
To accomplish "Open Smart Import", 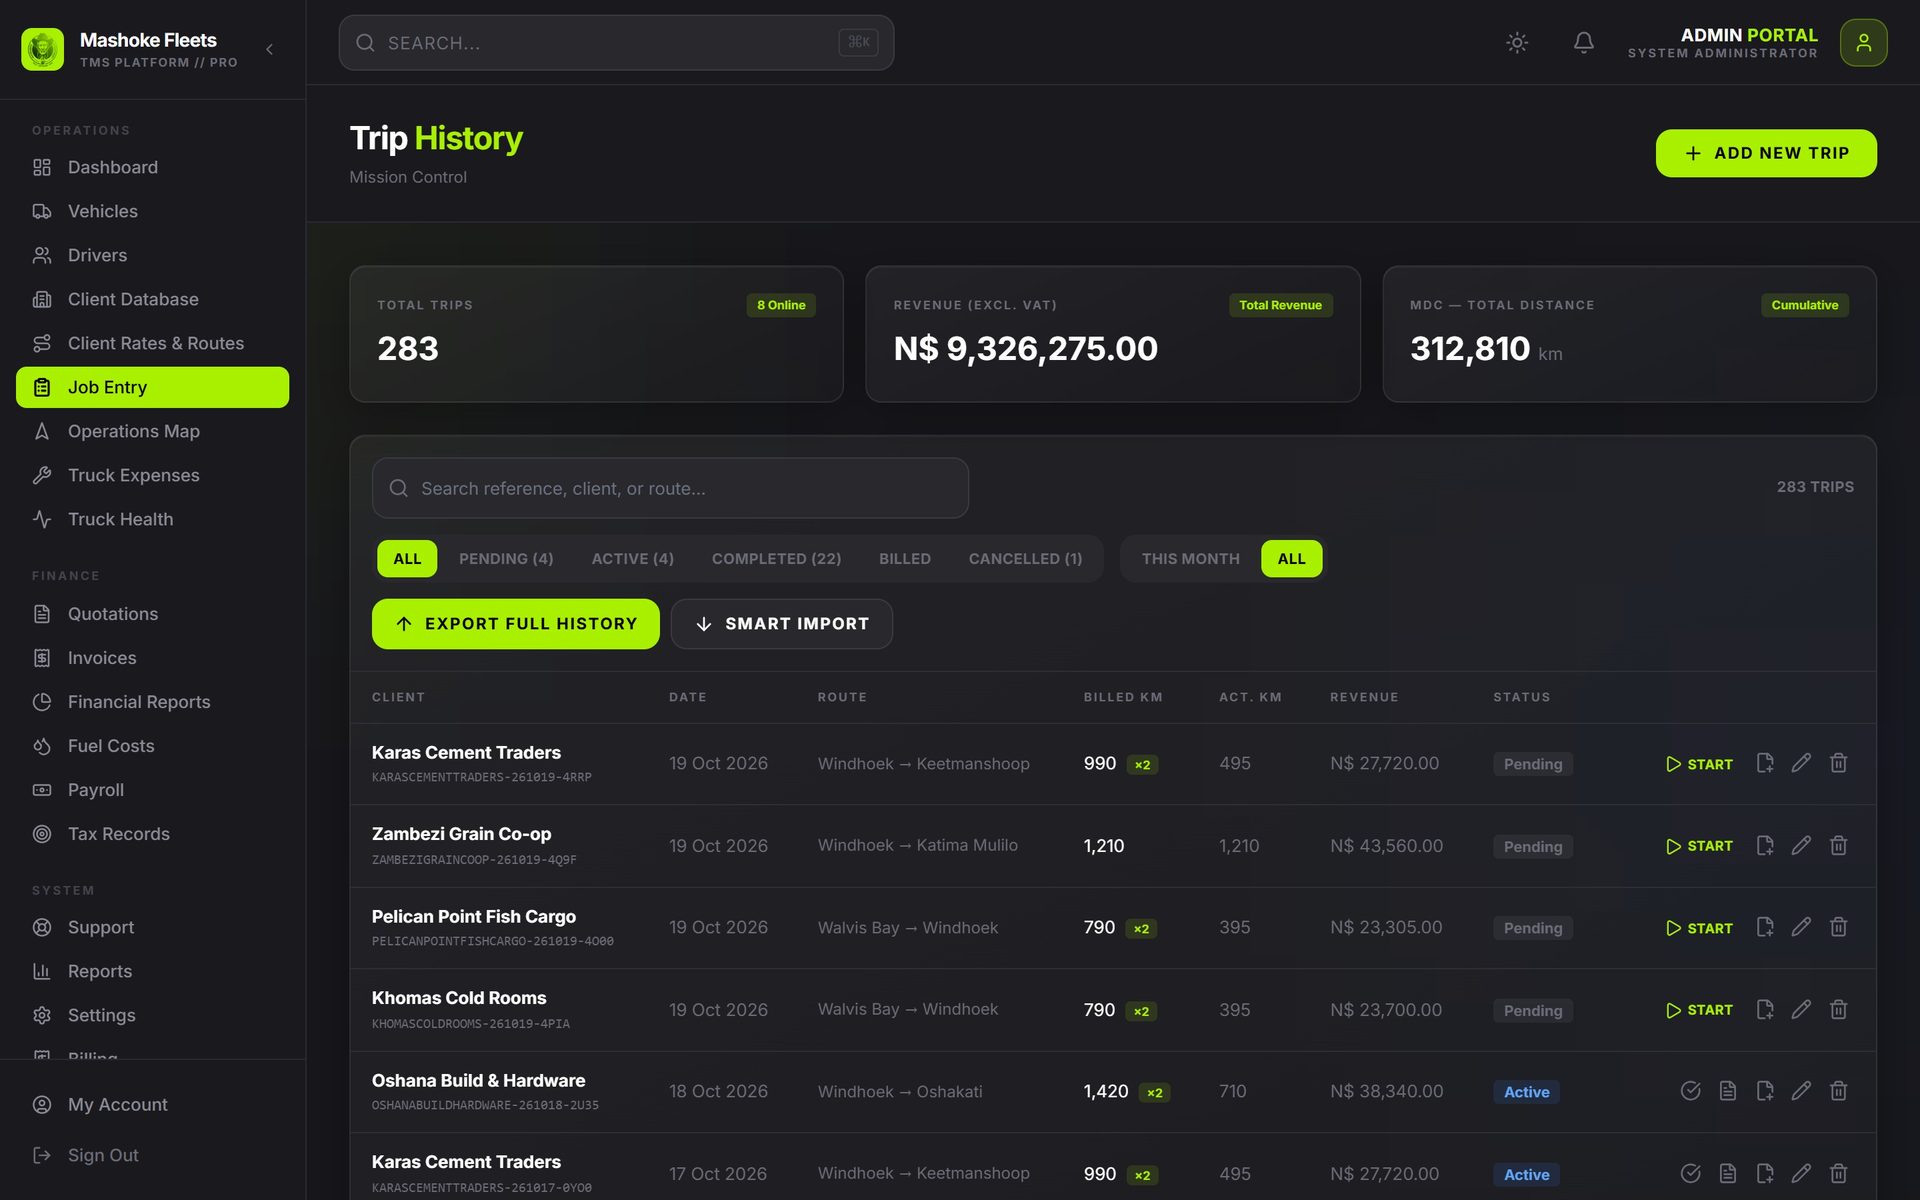I will click(x=781, y=624).
